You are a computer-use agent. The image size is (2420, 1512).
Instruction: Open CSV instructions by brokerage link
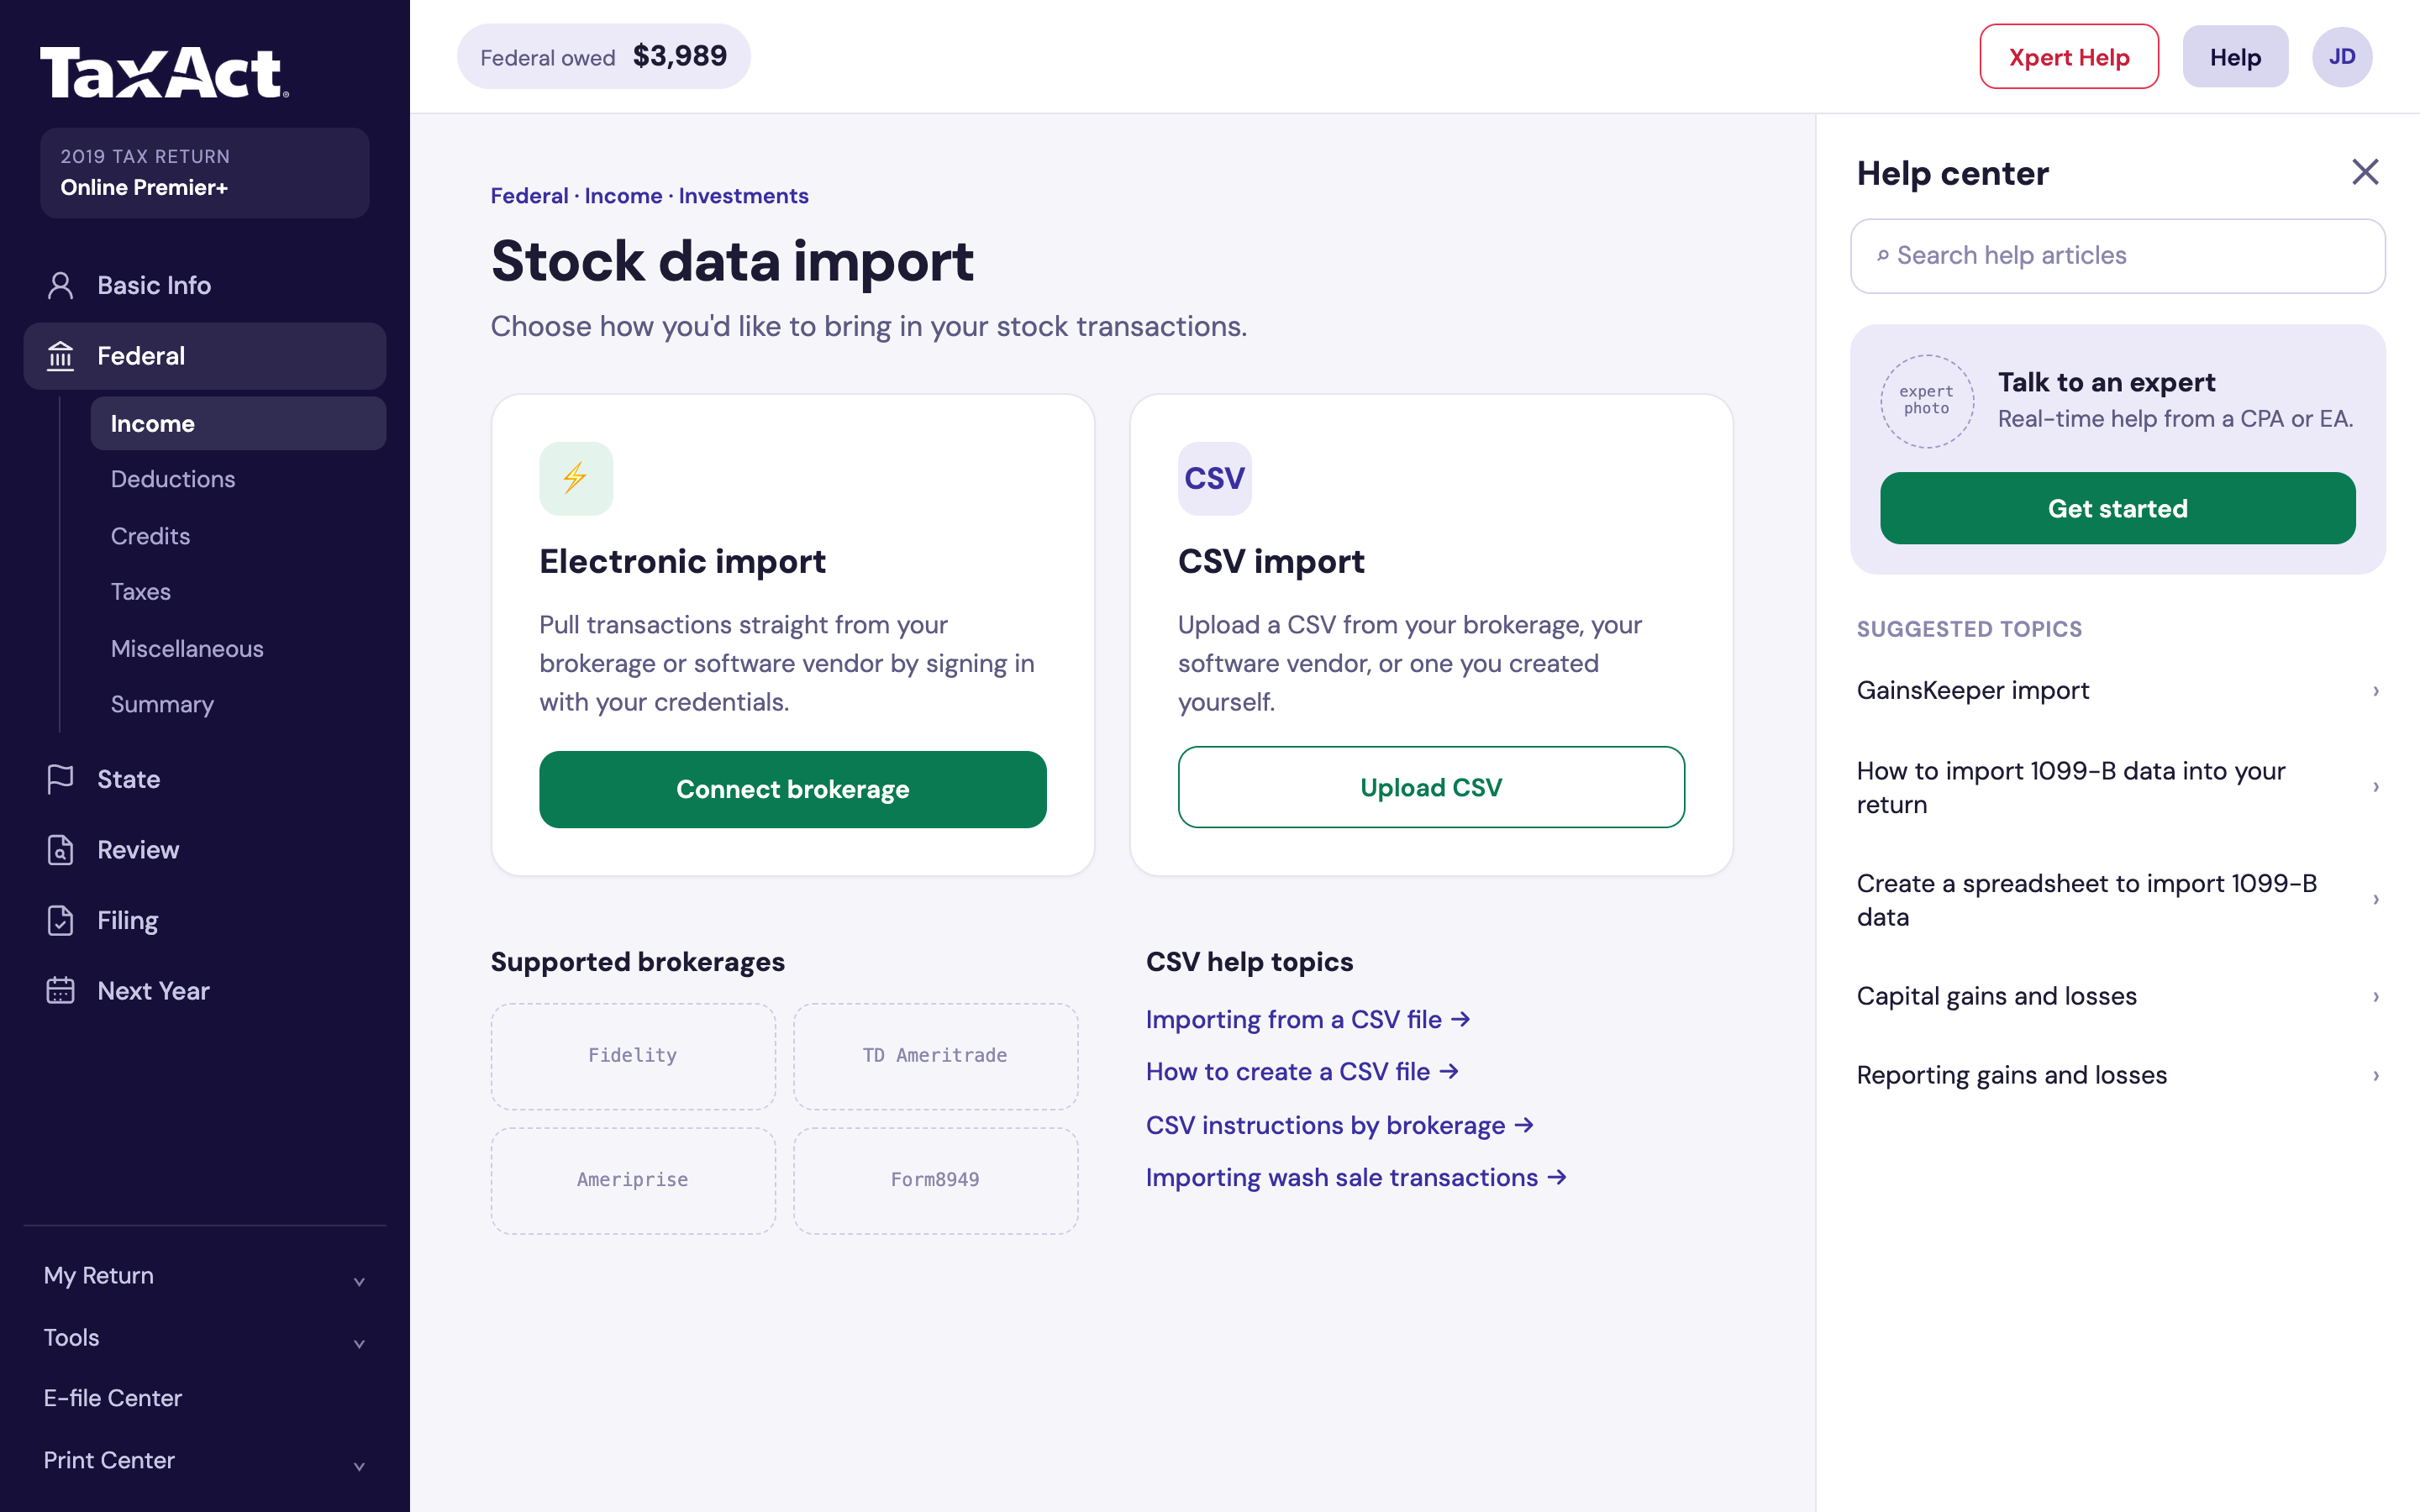pyautogui.click(x=1340, y=1125)
